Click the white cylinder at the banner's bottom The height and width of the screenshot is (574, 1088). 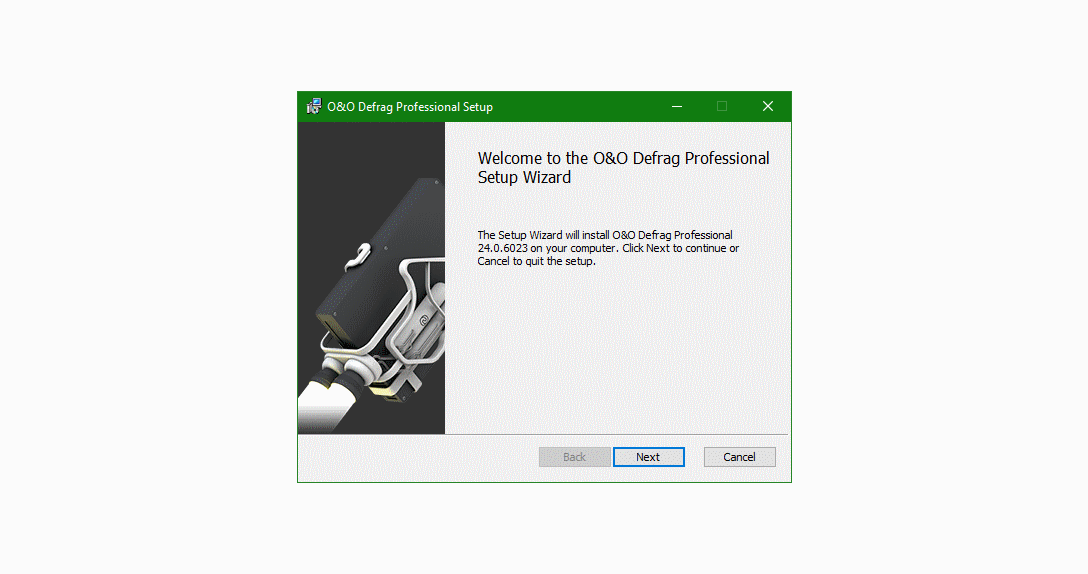tap(328, 404)
